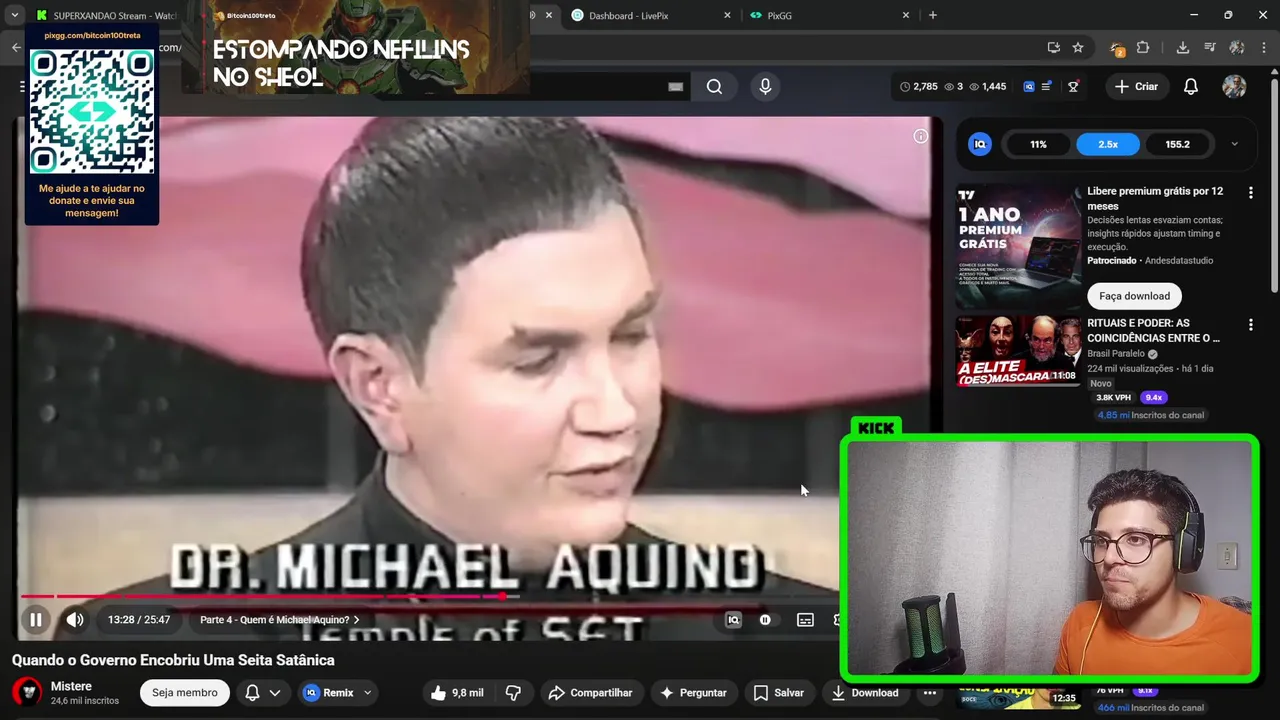Click the vidIQ logo in the sidebar panel
The image size is (1280, 720).
980,144
